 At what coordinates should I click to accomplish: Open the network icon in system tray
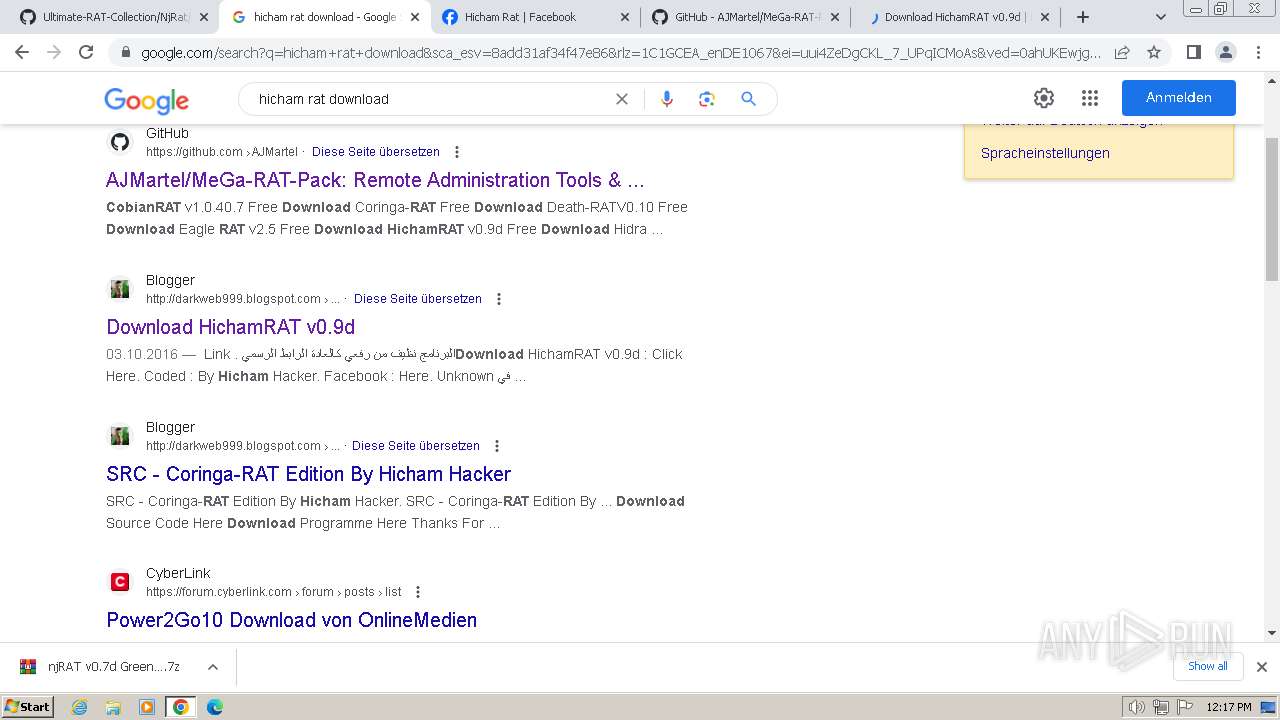coord(1161,707)
